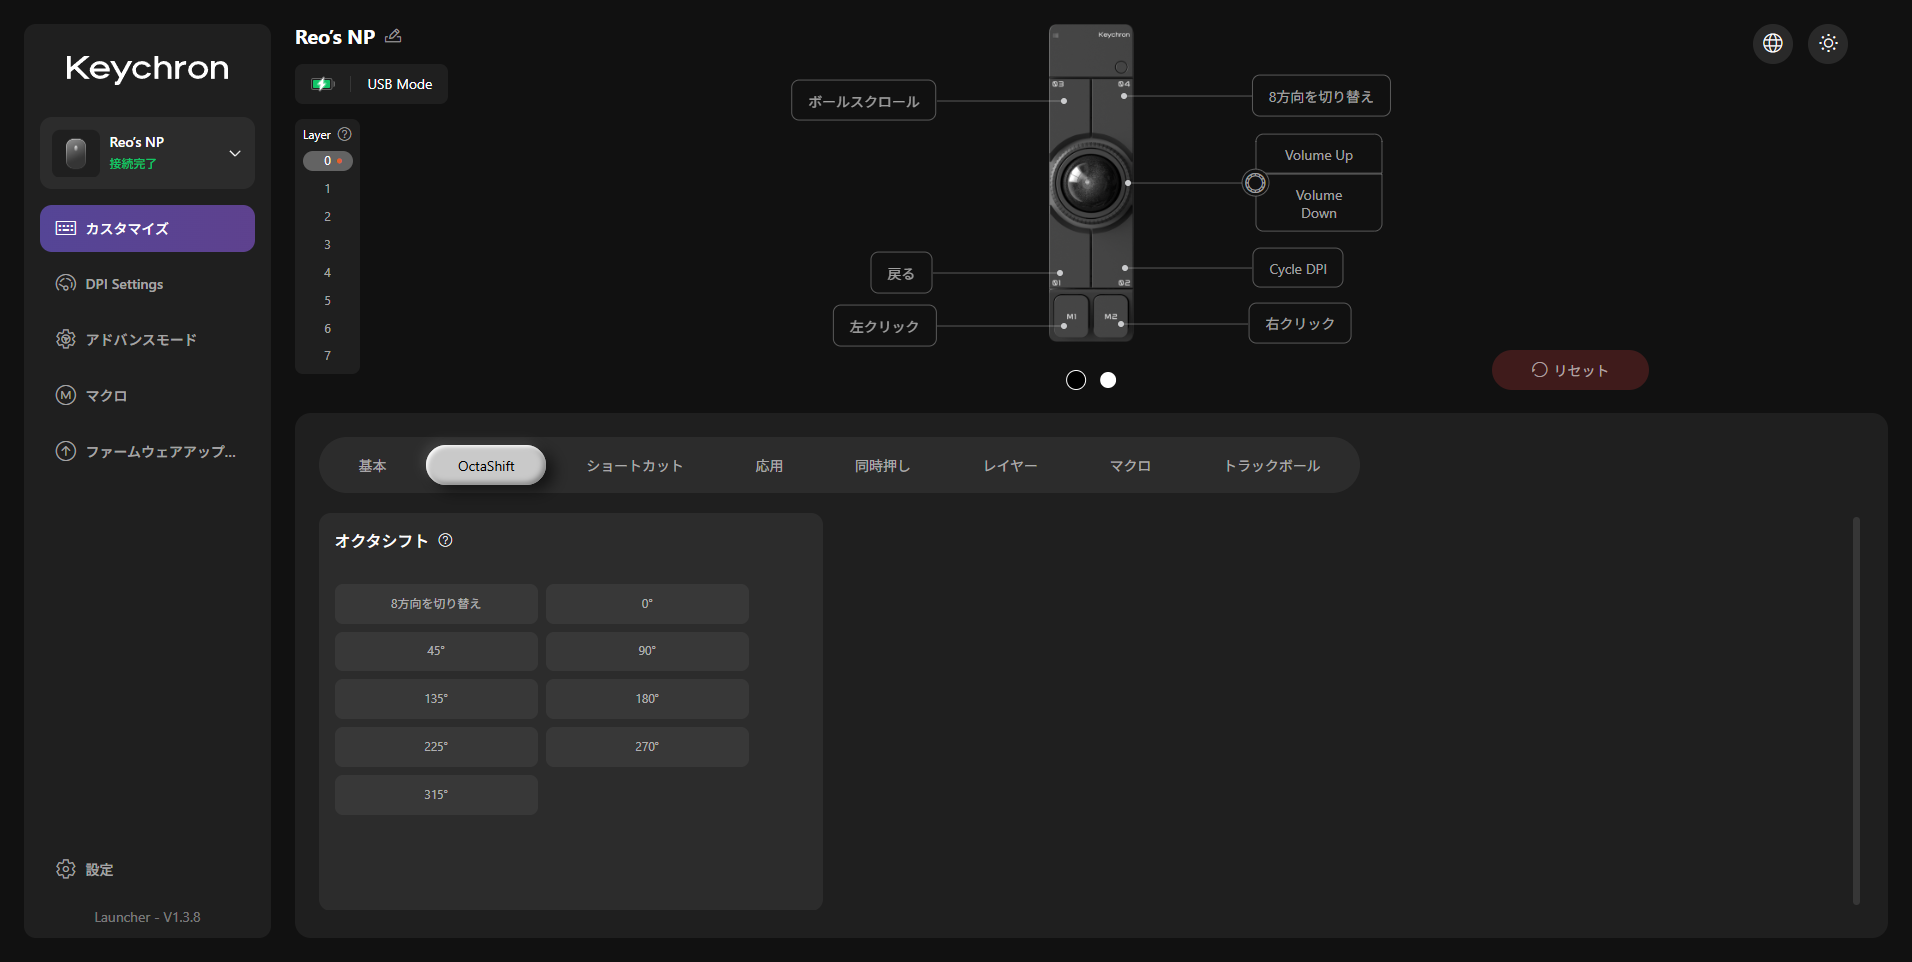Select layer 5

(327, 301)
